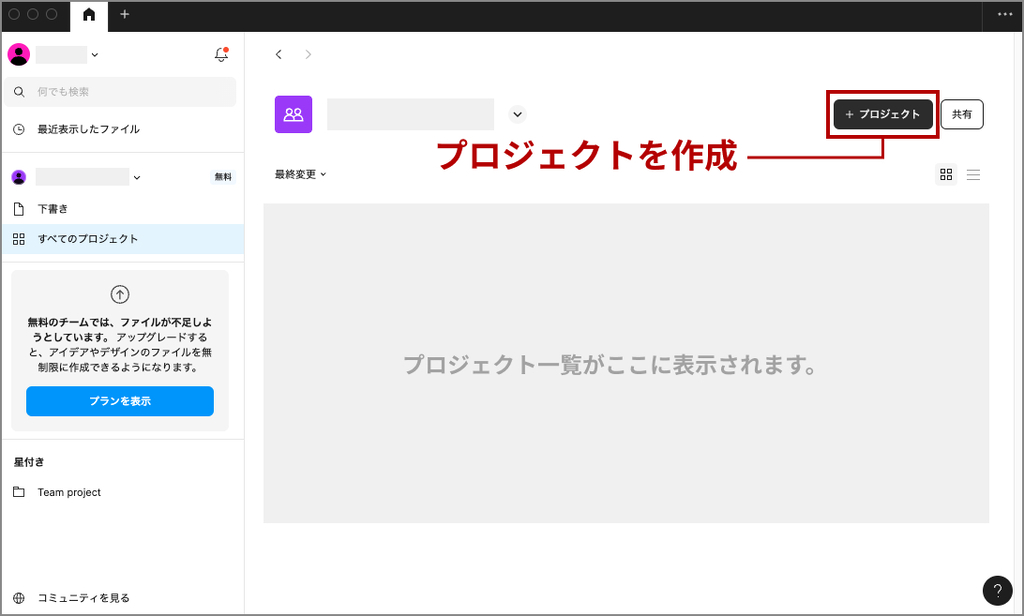Screen dimensions: 1024x616
Task: Open the help question mark button
Action: pyautogui.click(x=997, y=590)
